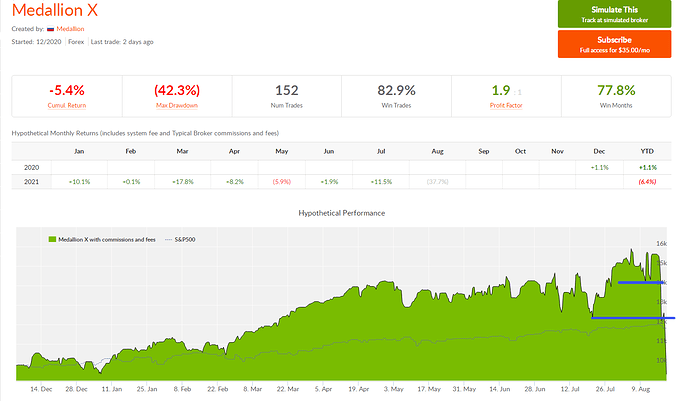Click the (42.3%) max drawdown value
The height and width of the screenshot is (401, 690).
pyautogui.click(x=177, y=90)
